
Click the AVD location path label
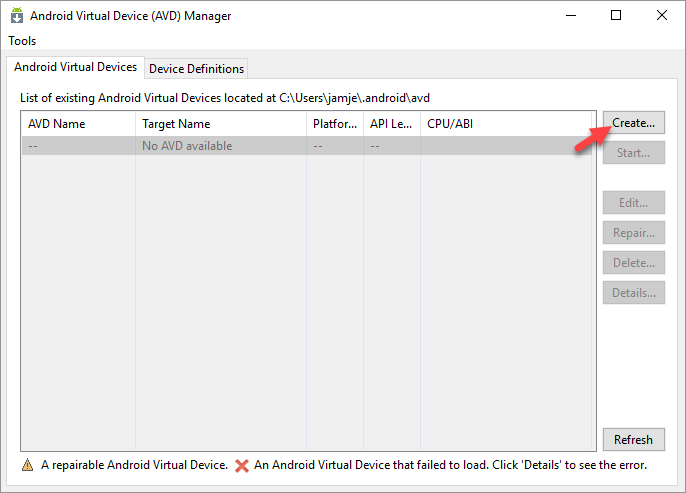coord(225,98)
